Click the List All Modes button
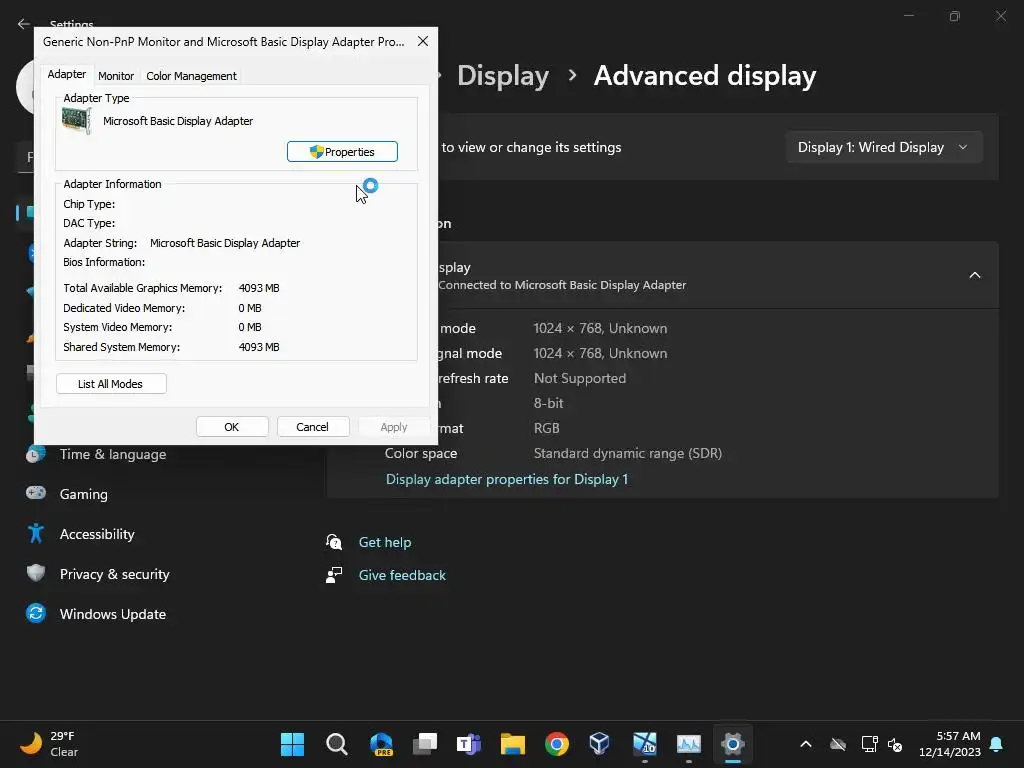 pos(111,384)
